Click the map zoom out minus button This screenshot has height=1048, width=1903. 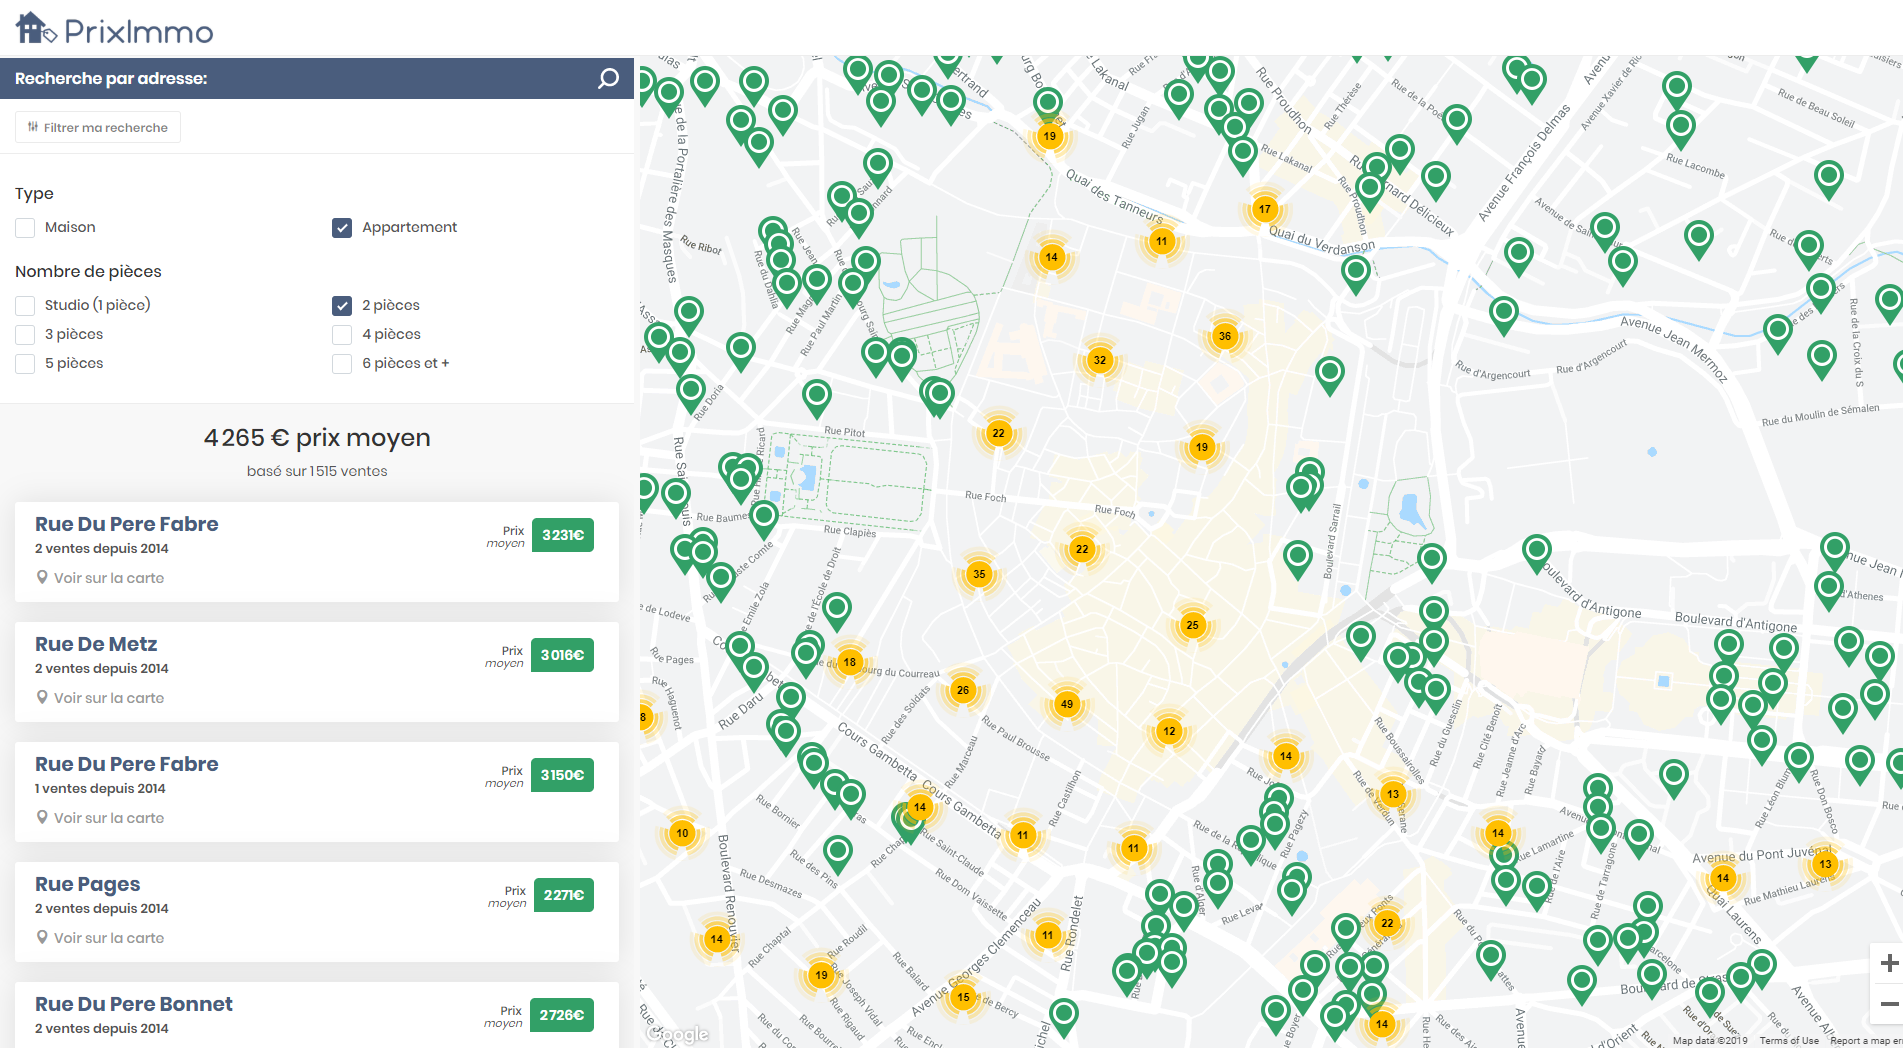[1888, 1003]
